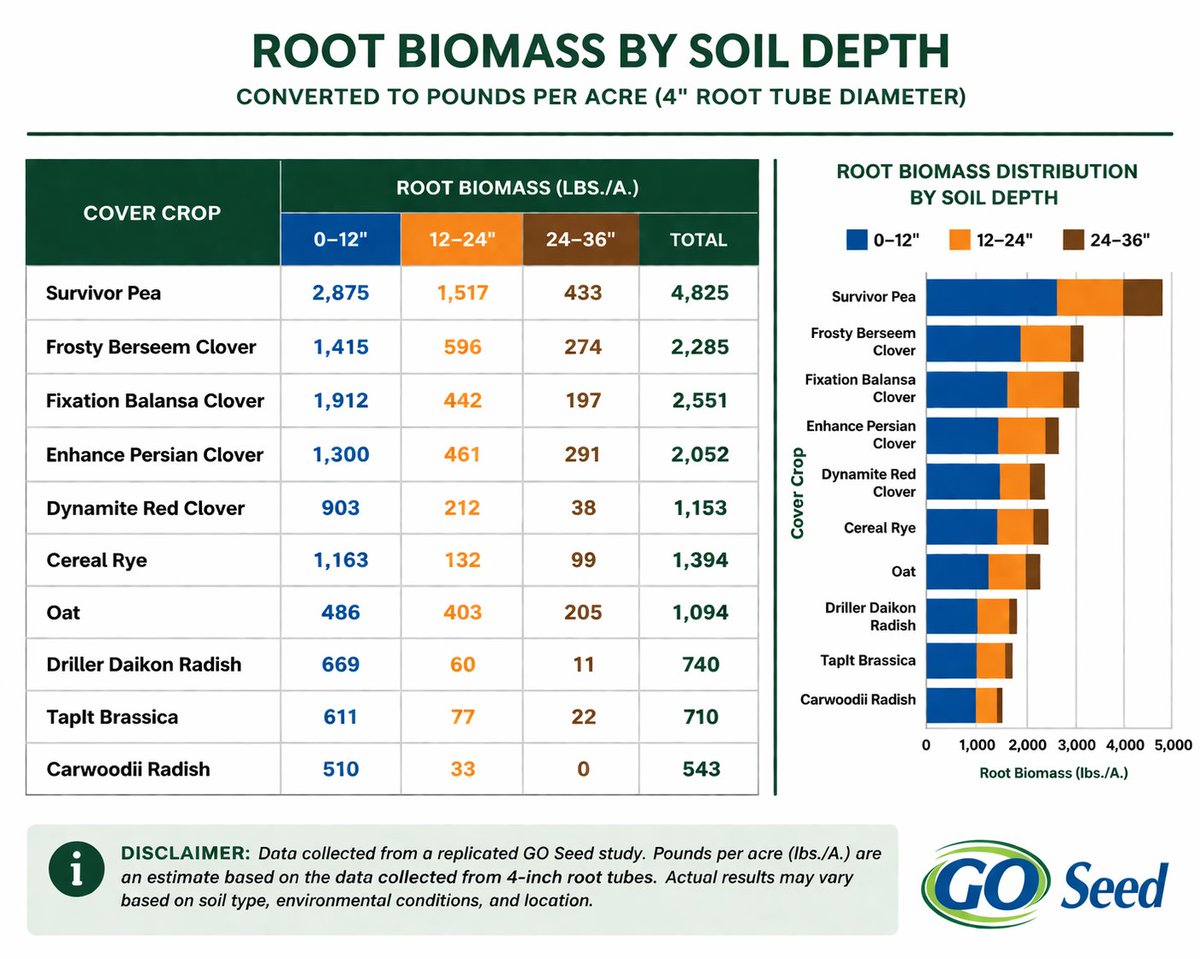Click the ROOT BIOMASS (LBS./A.) header
This screenshot has height=959, width=1200.
pos(518,187)
